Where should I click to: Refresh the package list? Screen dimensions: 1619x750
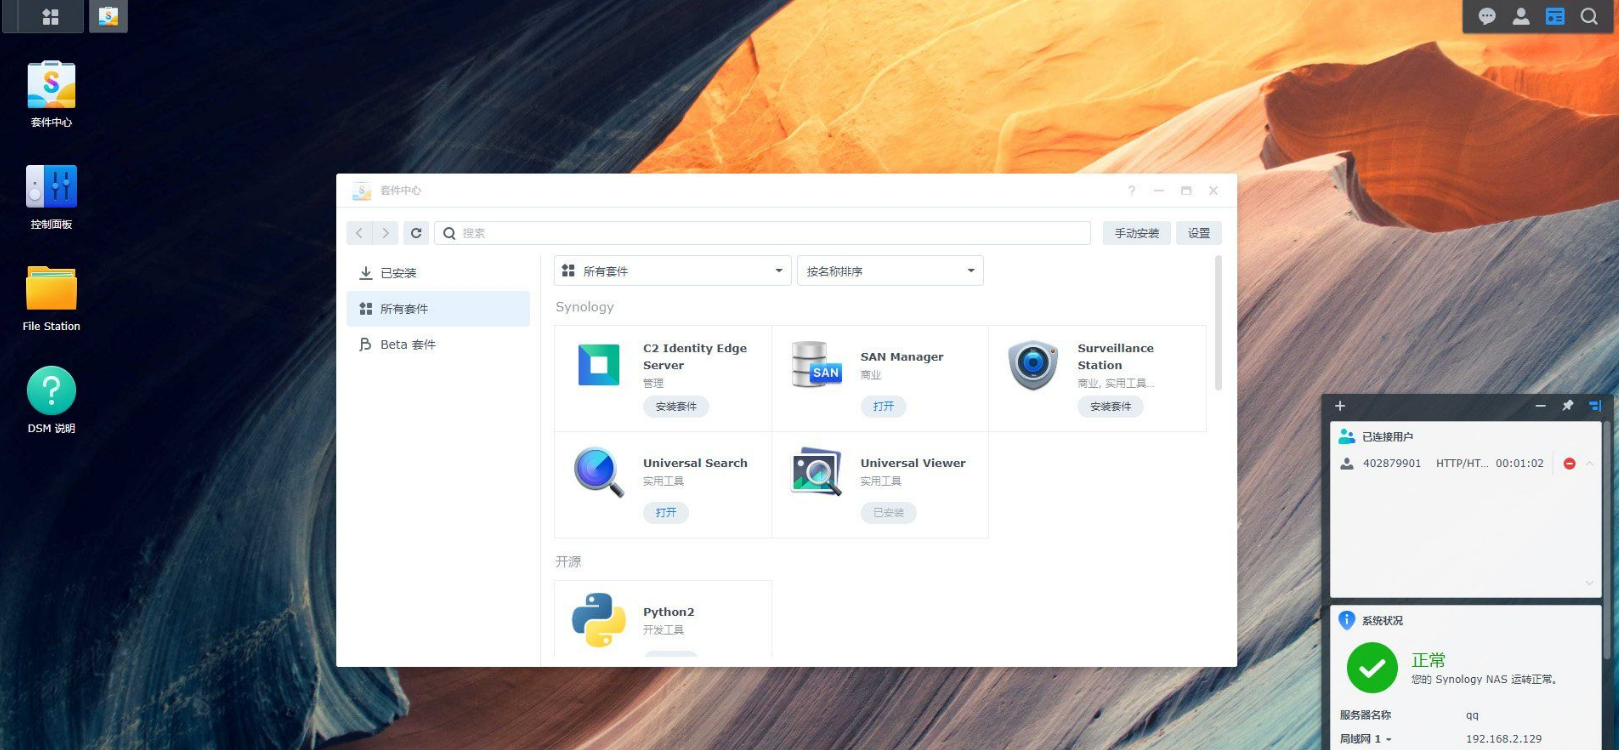(416, 233)
